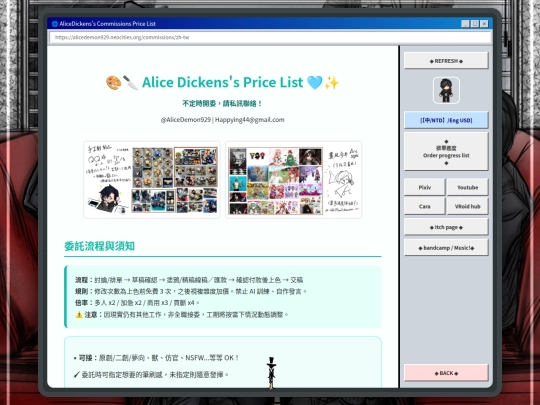Click the globe icon in title bar

[x=54, y=24]
